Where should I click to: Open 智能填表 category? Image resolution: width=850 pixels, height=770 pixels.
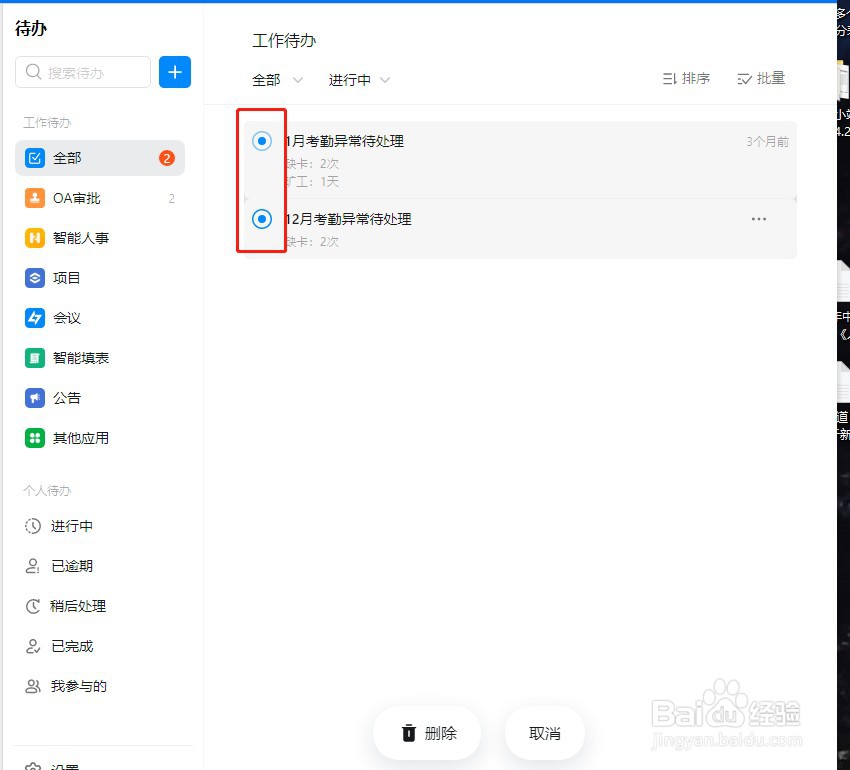[x=100, y=358]
